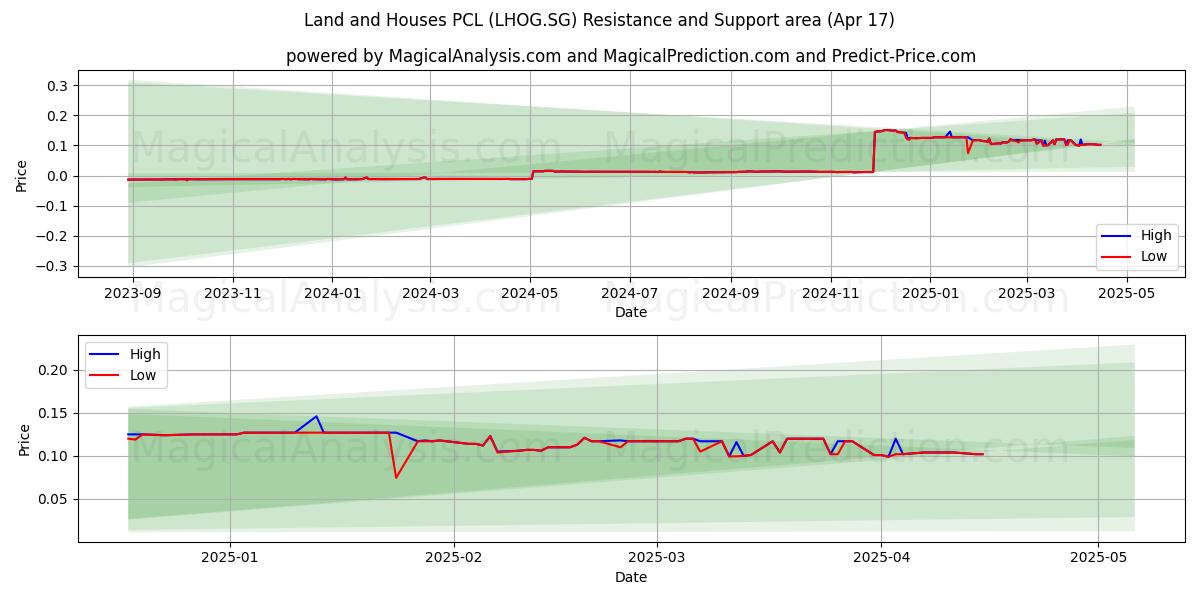This screenshot has width=1200, height=600.
Task: Click the '0.3' price tick on the top chart
Action: (57, 86)
